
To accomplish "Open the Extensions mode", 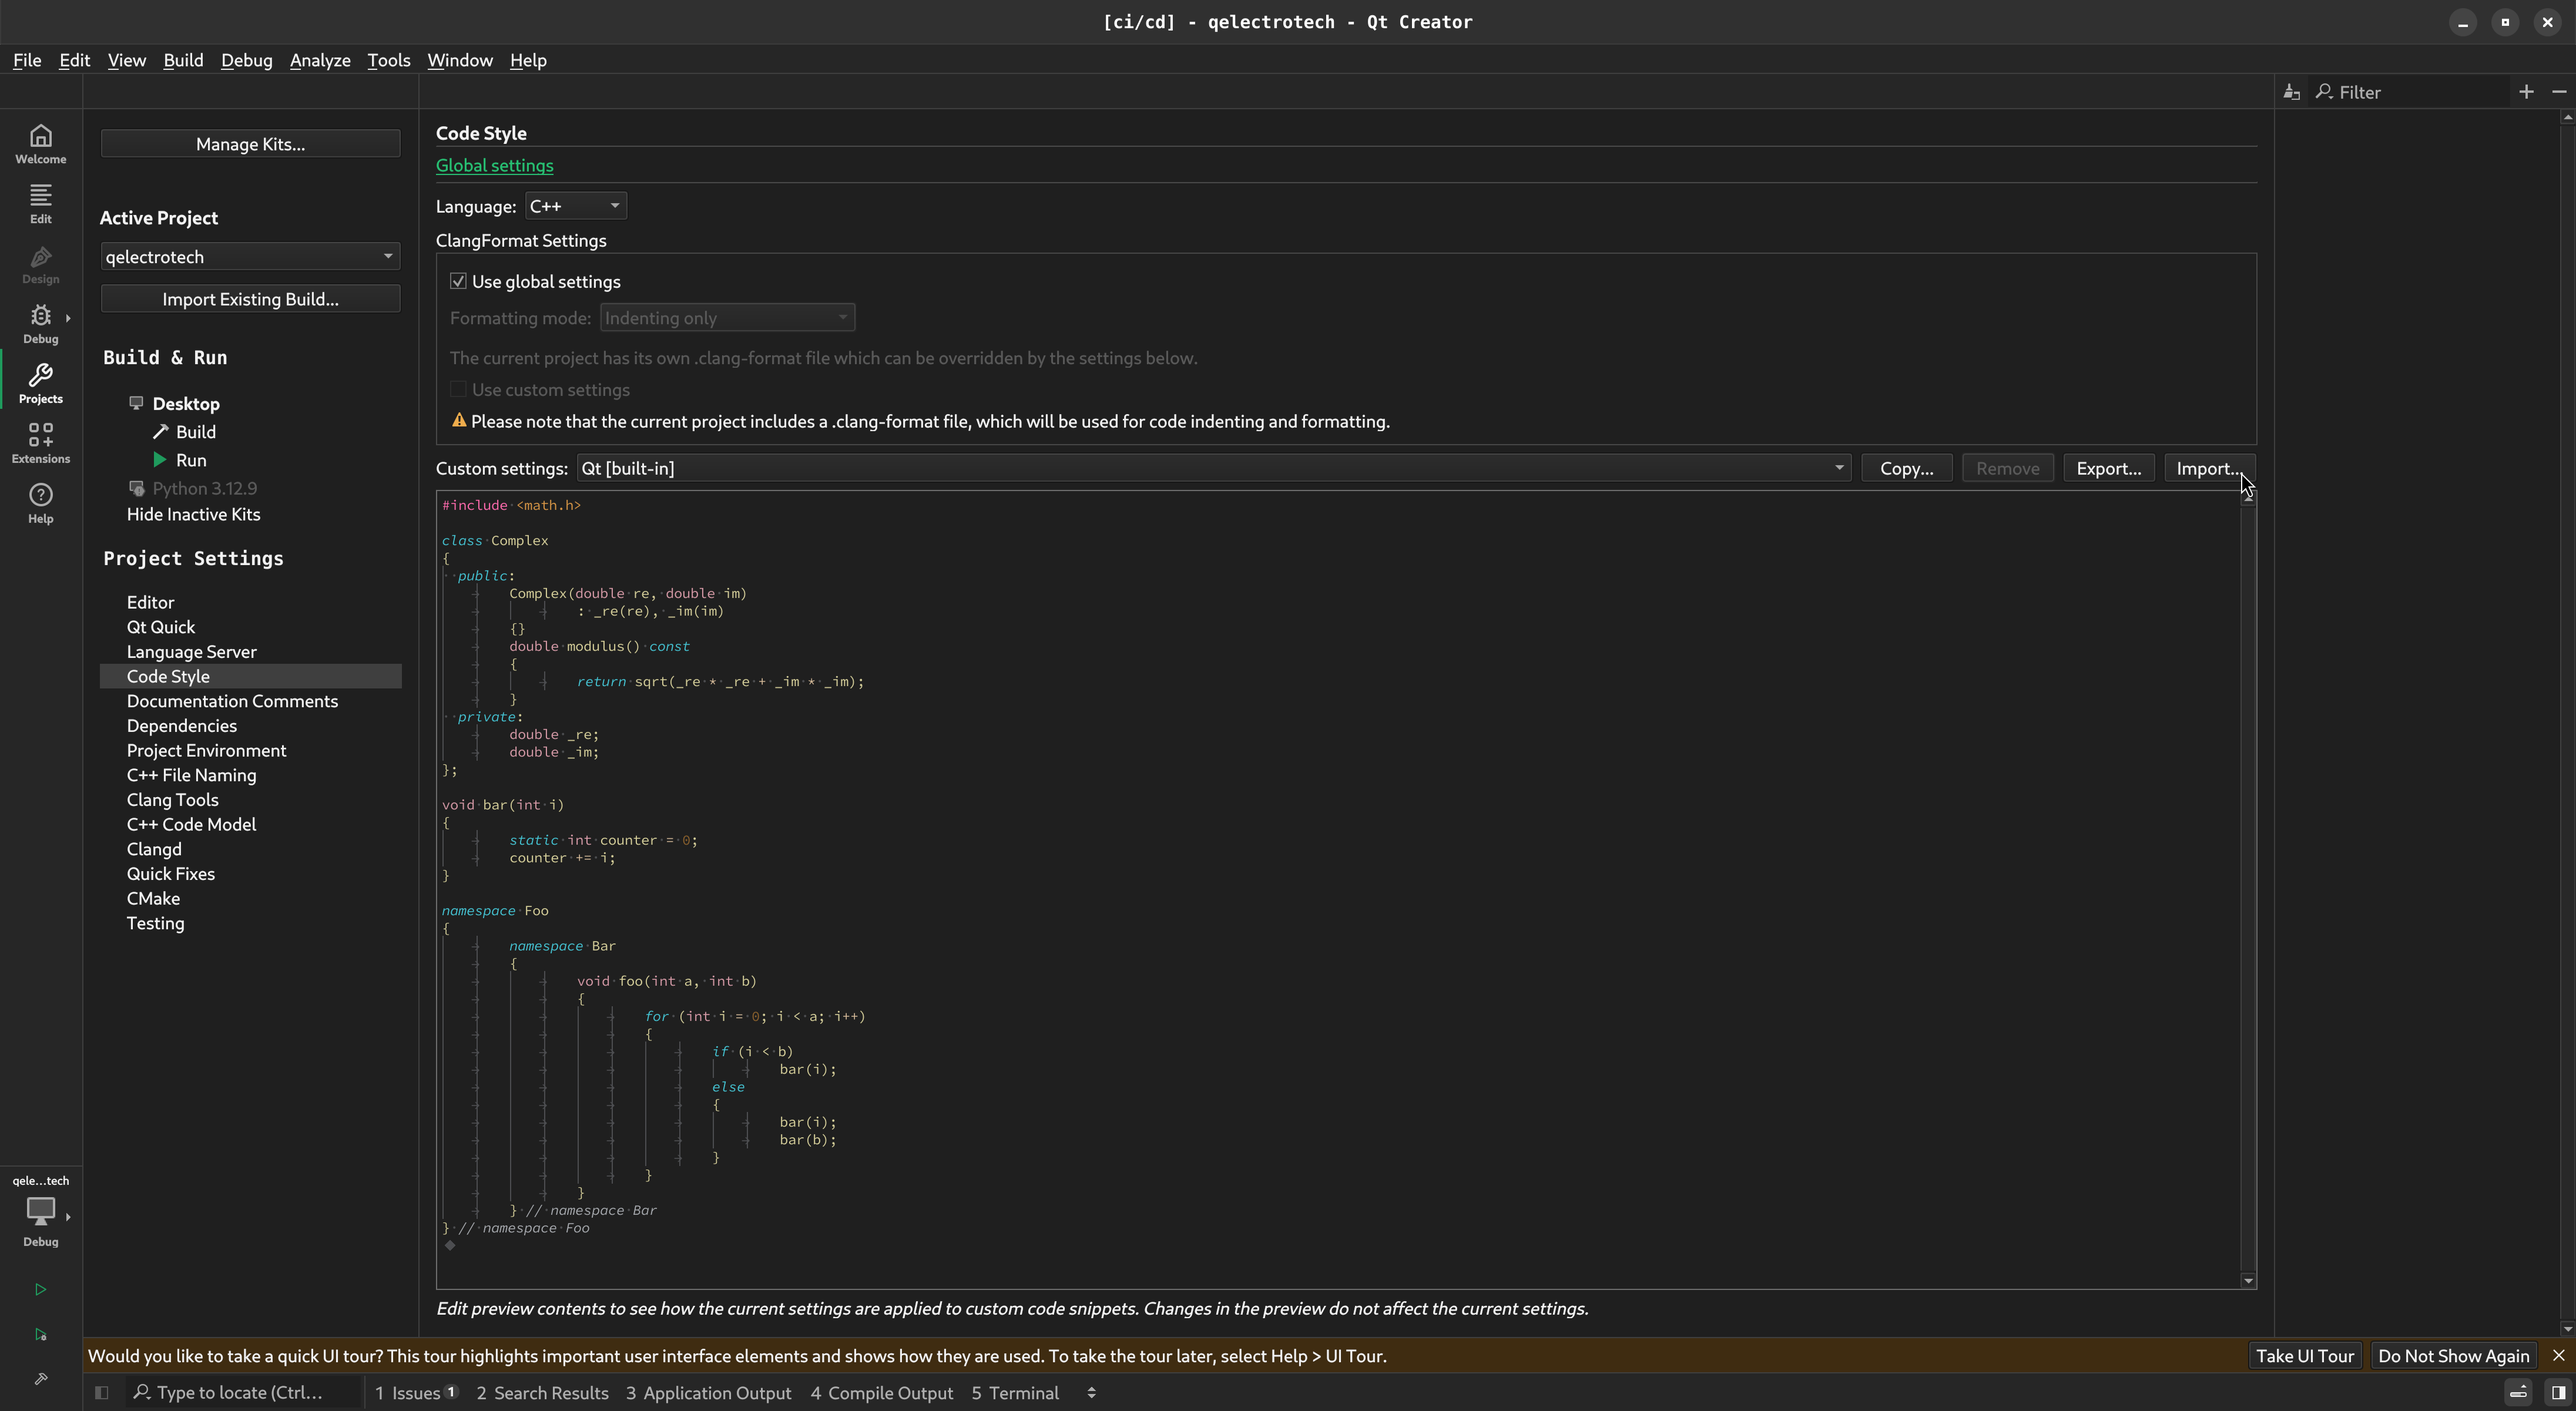I will [40, 444].
